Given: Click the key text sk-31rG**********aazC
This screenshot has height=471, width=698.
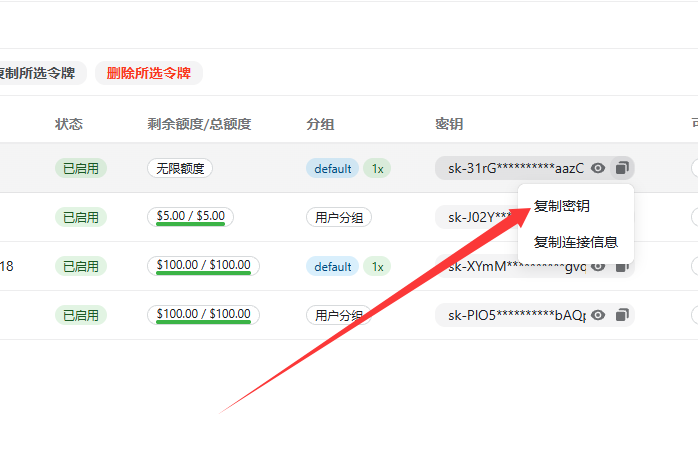Looking at the screenshot, I should click(x=516, y=168).
